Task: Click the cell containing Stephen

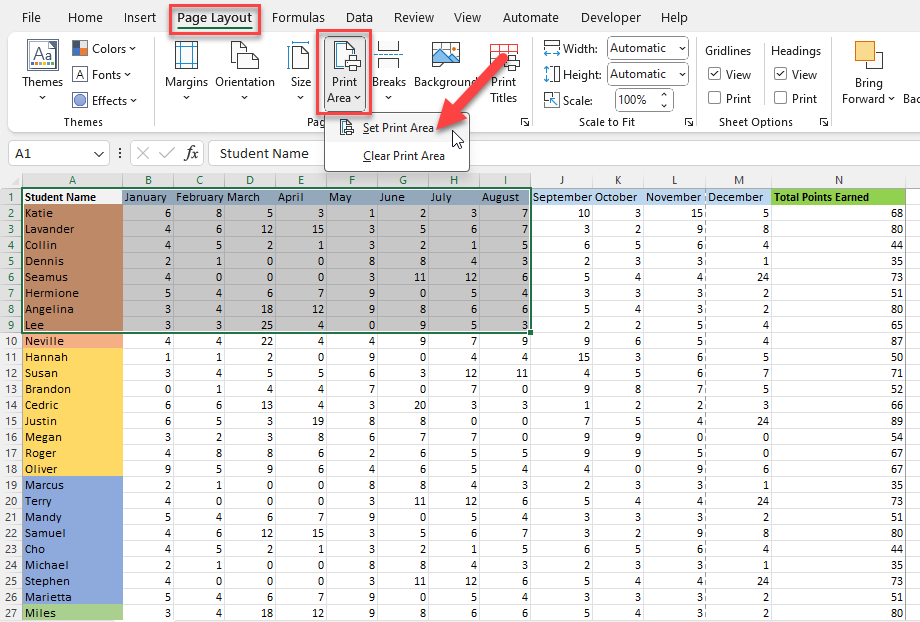Action: point(72,581)
